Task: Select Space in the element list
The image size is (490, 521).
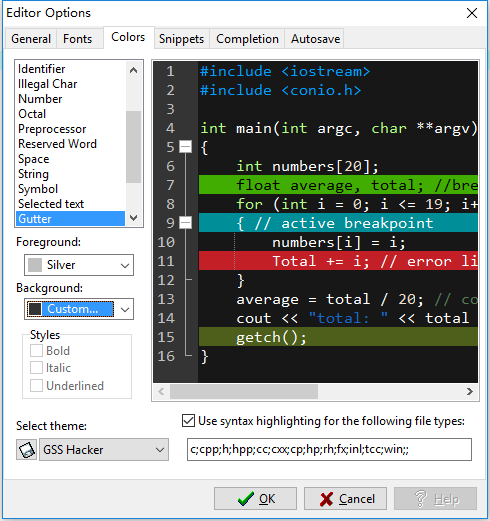Action: click(x=70, y=159)
